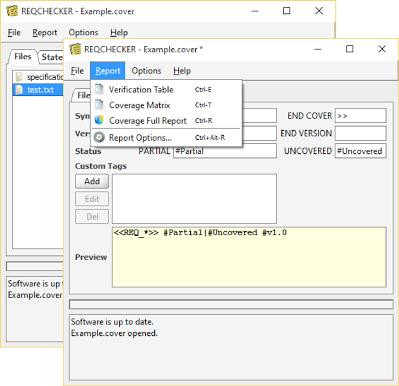The height and width of the screenshot is (386, 399).
Task: Click the END VERSION label
Action: click(x=306, y=133)
